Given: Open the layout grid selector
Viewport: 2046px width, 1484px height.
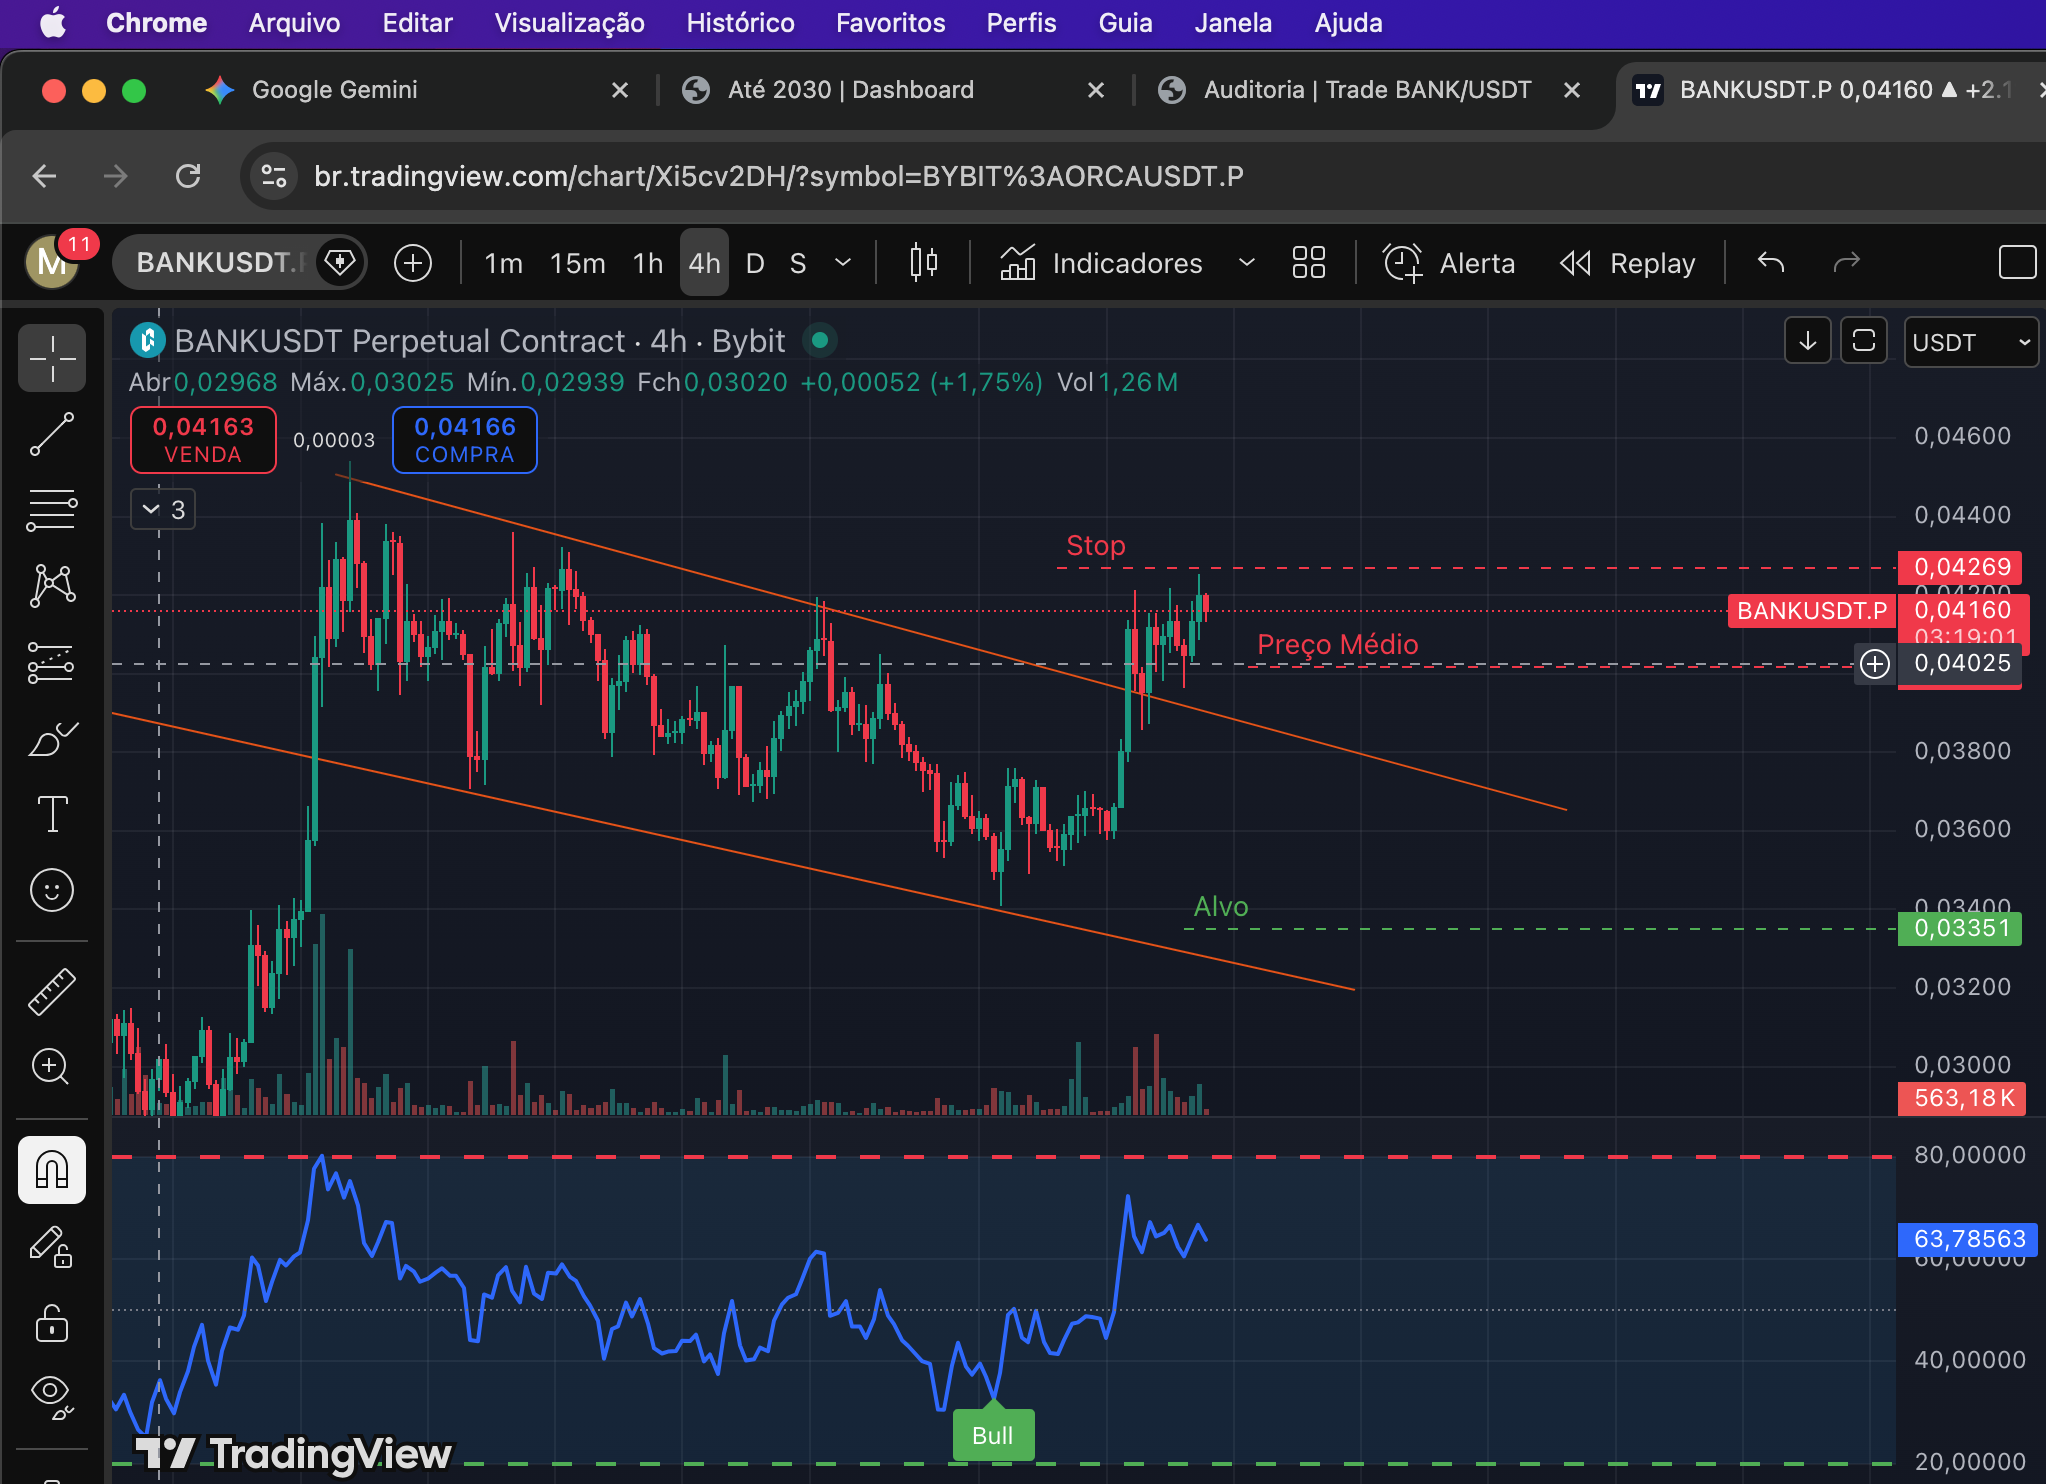Looking at the screenshot, I should click(x=1308, y=263).
